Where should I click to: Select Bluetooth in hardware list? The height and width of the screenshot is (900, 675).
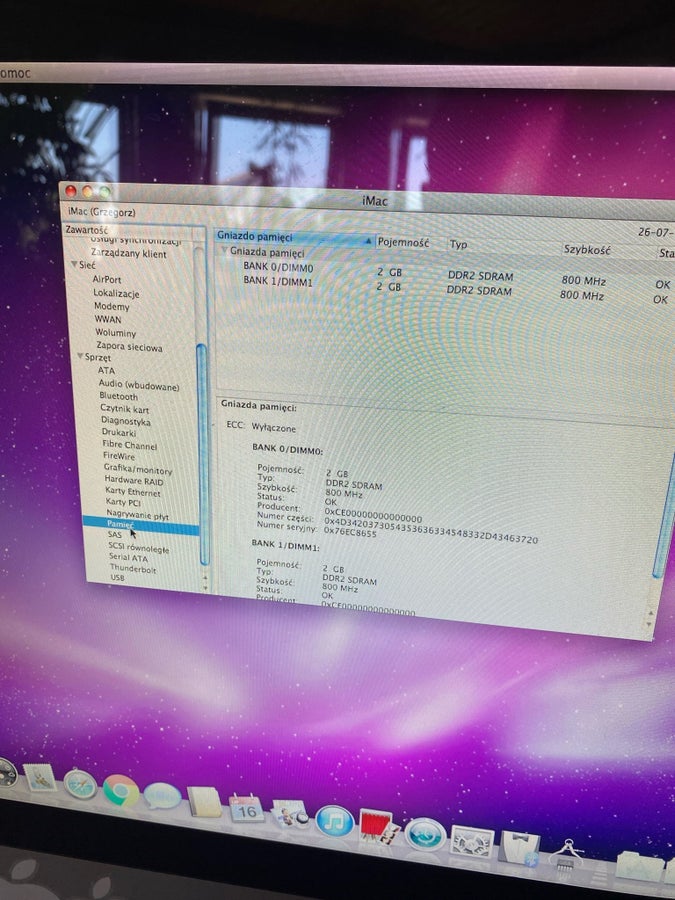tap(118, 396)
